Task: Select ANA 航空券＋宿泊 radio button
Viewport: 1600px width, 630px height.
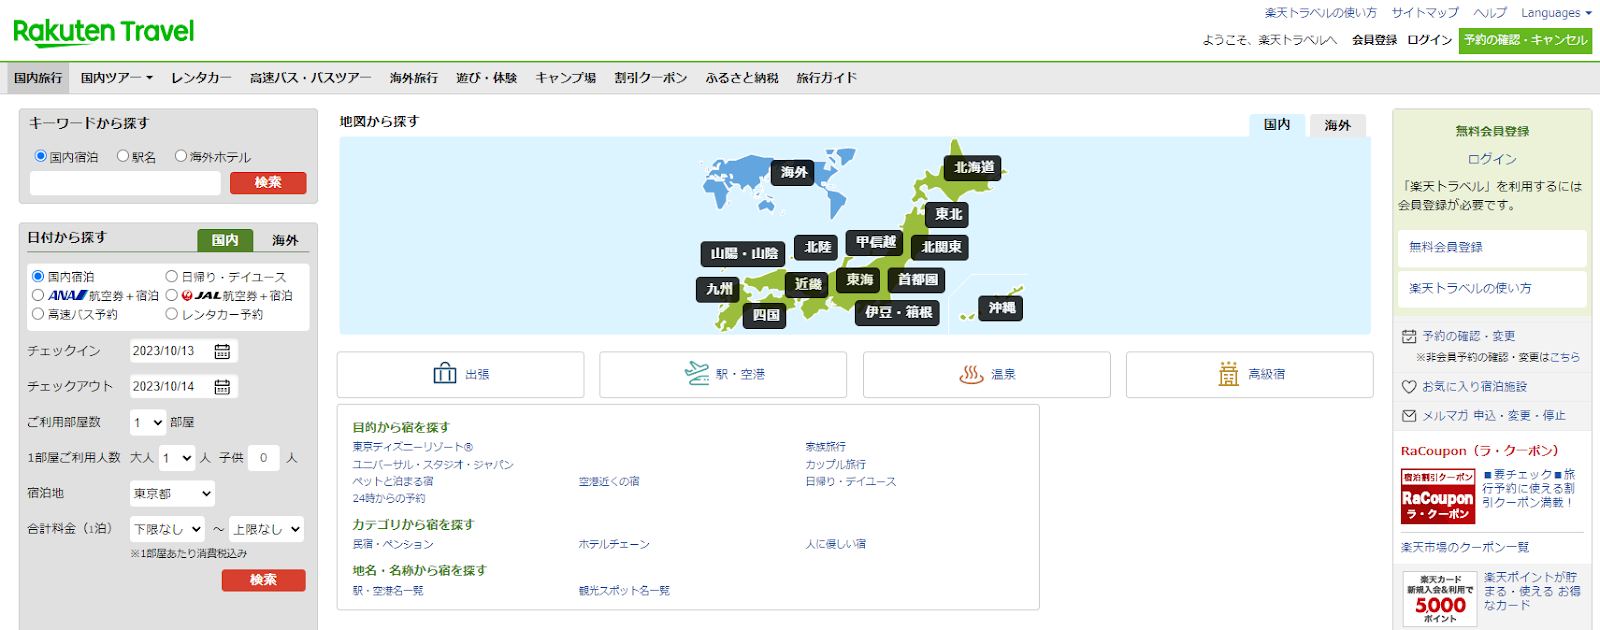Action: pos(38,295)
